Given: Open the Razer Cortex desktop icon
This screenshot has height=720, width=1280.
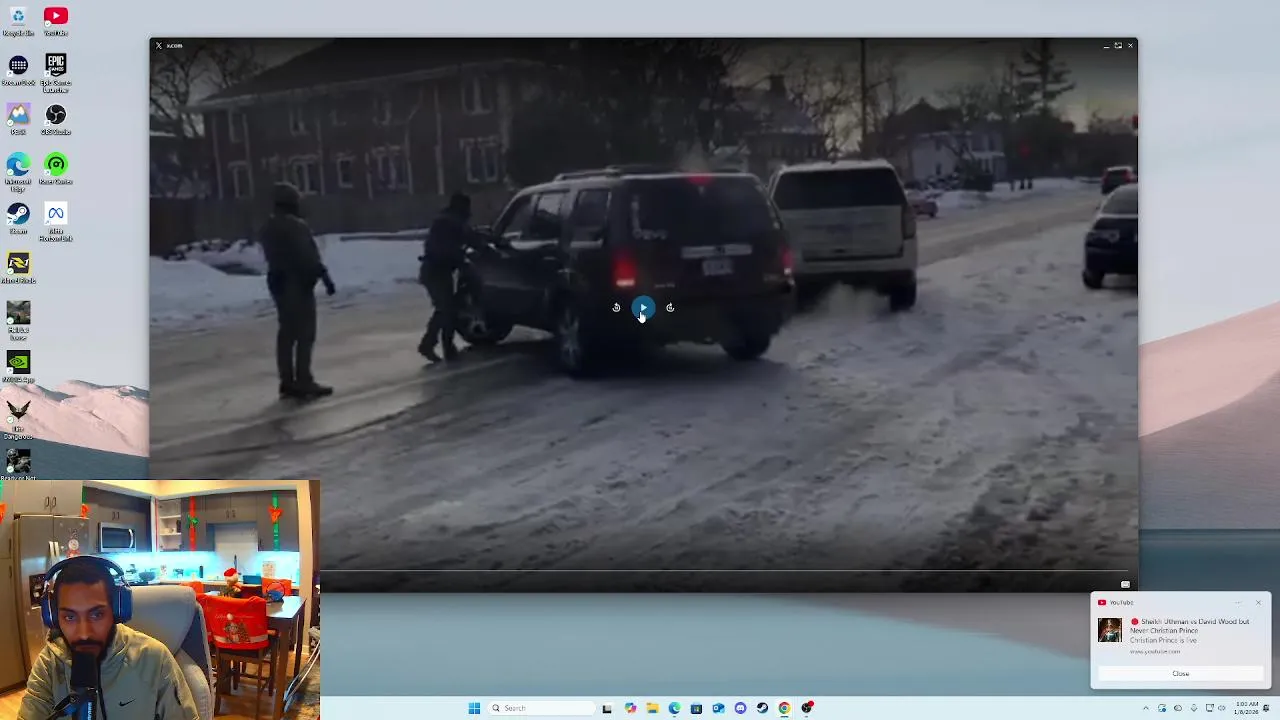Looking at the screenshot, I should coord(56,169).
